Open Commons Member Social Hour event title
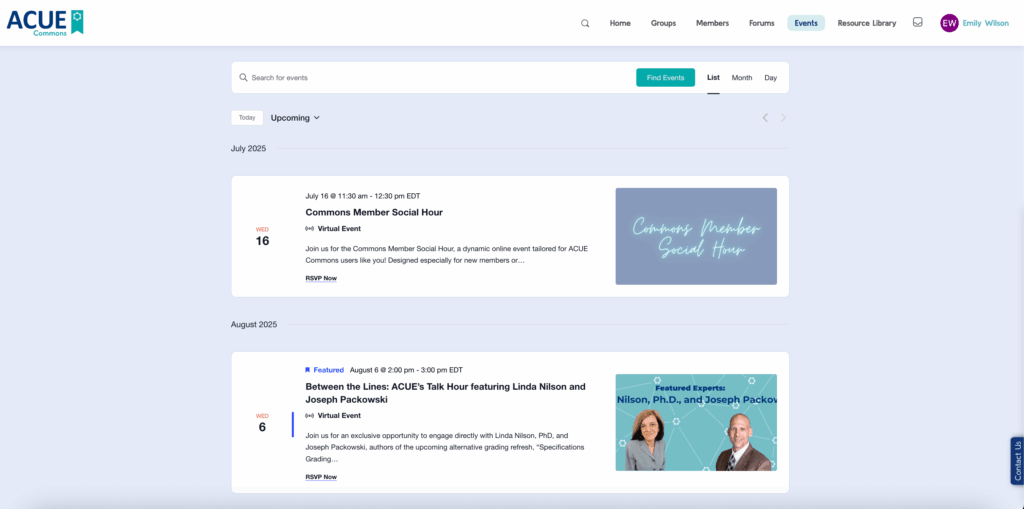Image resolution: width=1024 pixels, height=509 pixels. [374, 212]
